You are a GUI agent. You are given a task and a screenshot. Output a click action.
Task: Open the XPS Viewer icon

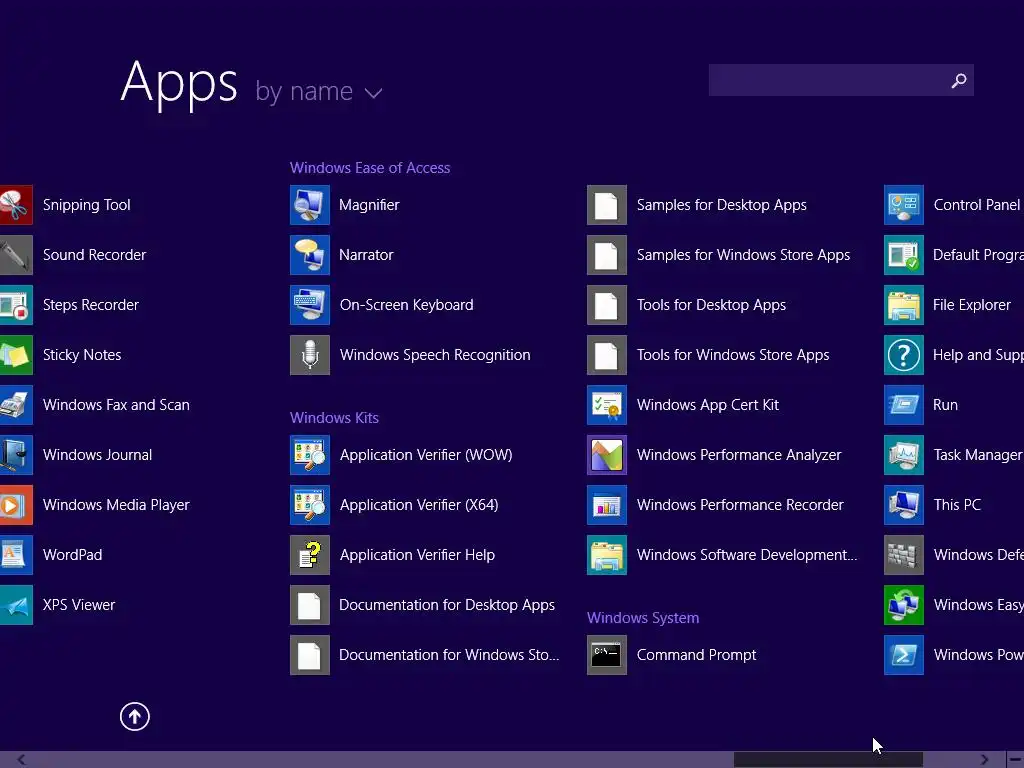coord(16,605)
